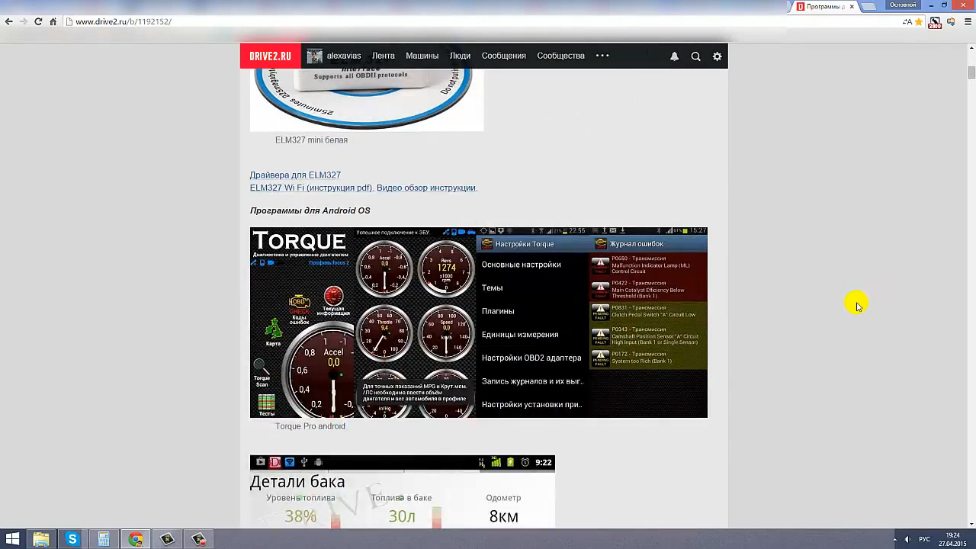
Task: Select the Программы browser tab
Action: click(825, 6)
